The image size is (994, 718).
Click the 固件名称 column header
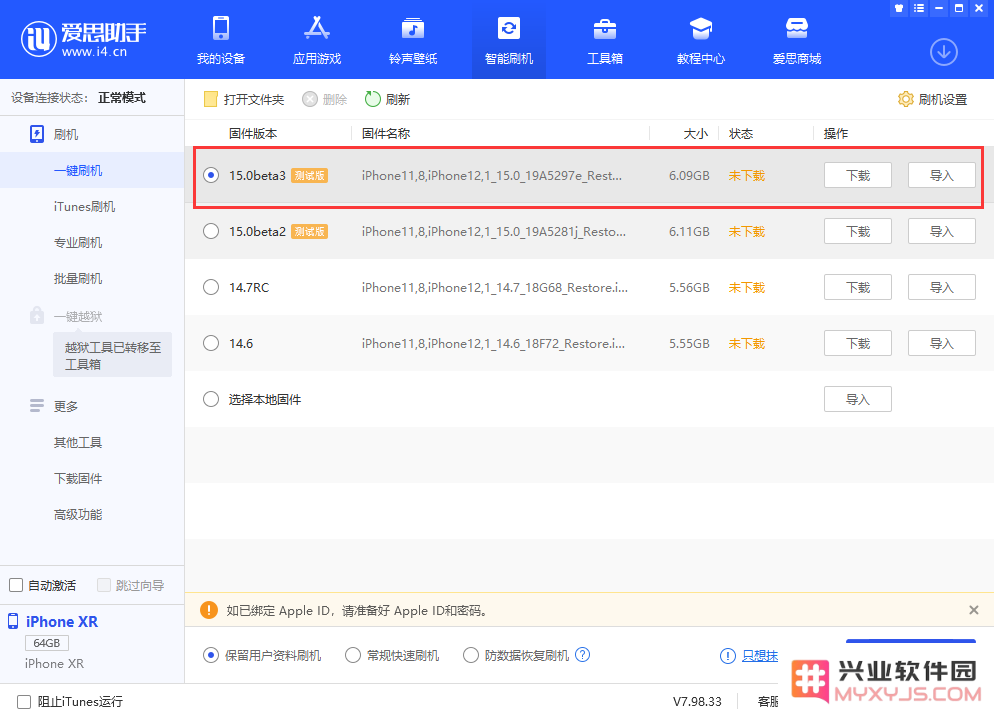386,134
